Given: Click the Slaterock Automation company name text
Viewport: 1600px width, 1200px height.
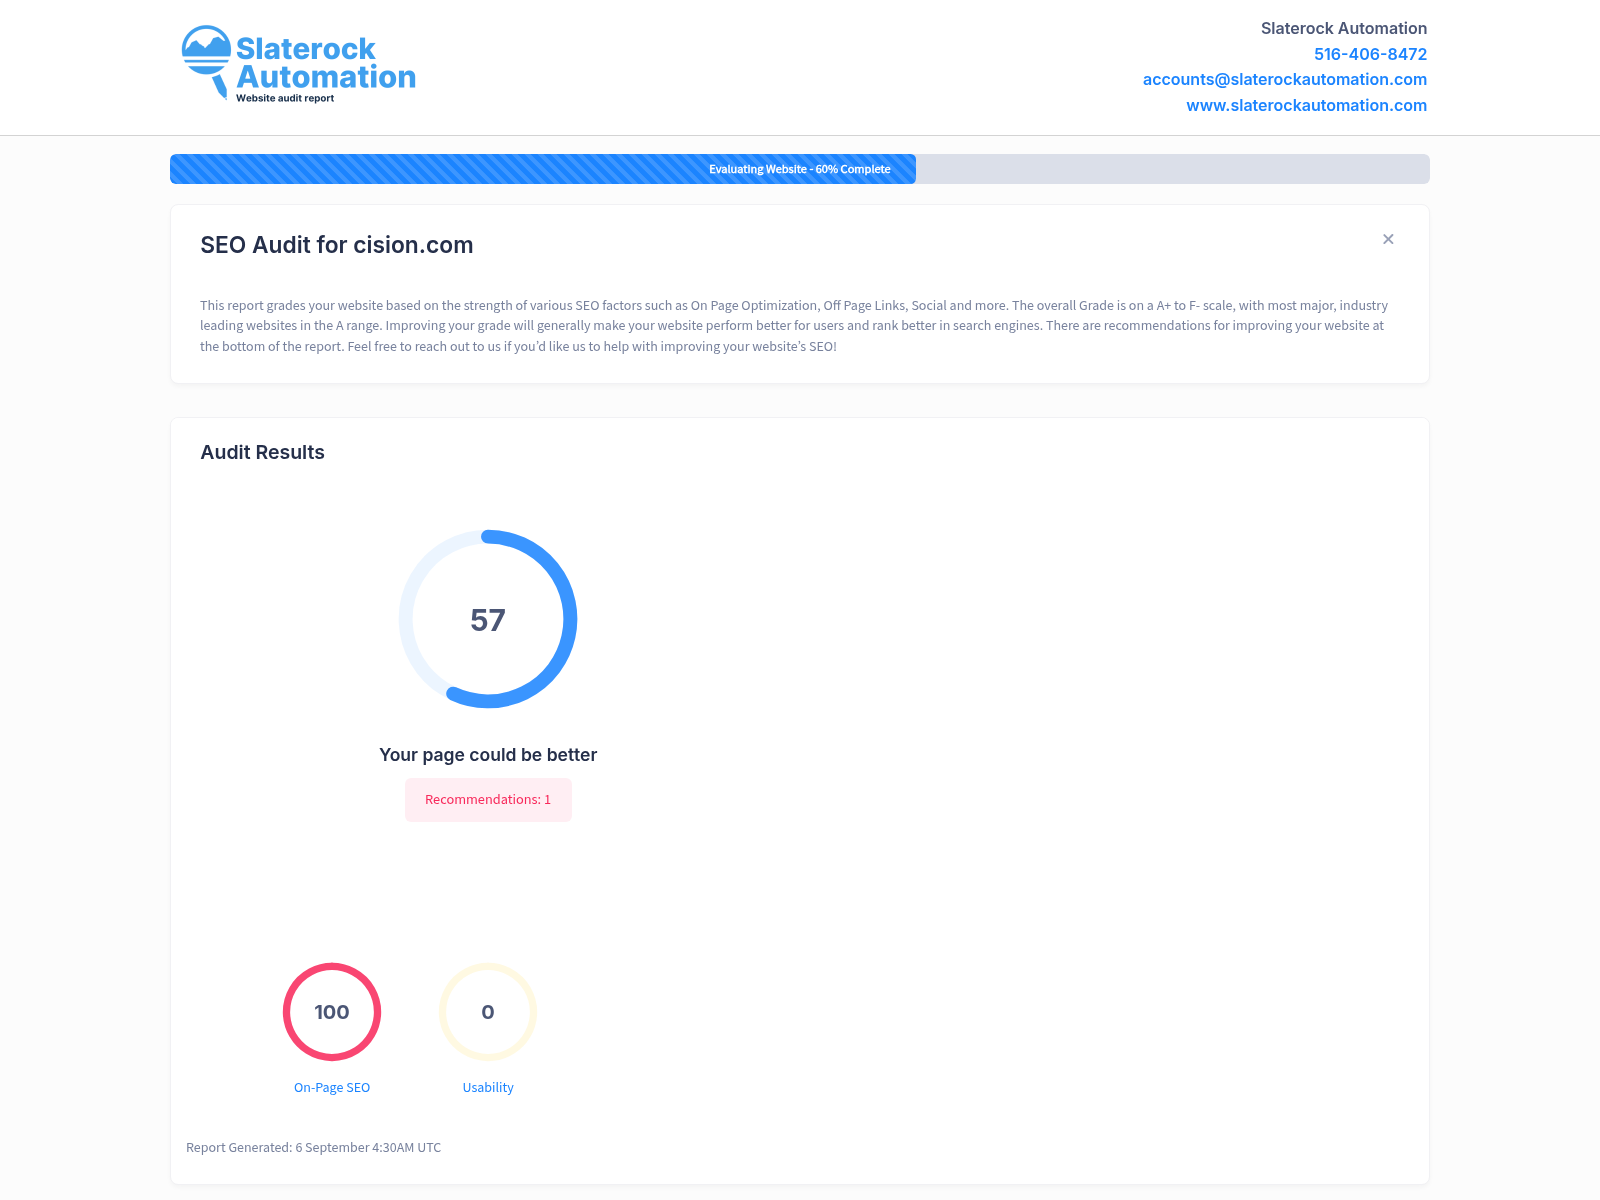Looking at the screenshot, I should [x=1343, y=28].
